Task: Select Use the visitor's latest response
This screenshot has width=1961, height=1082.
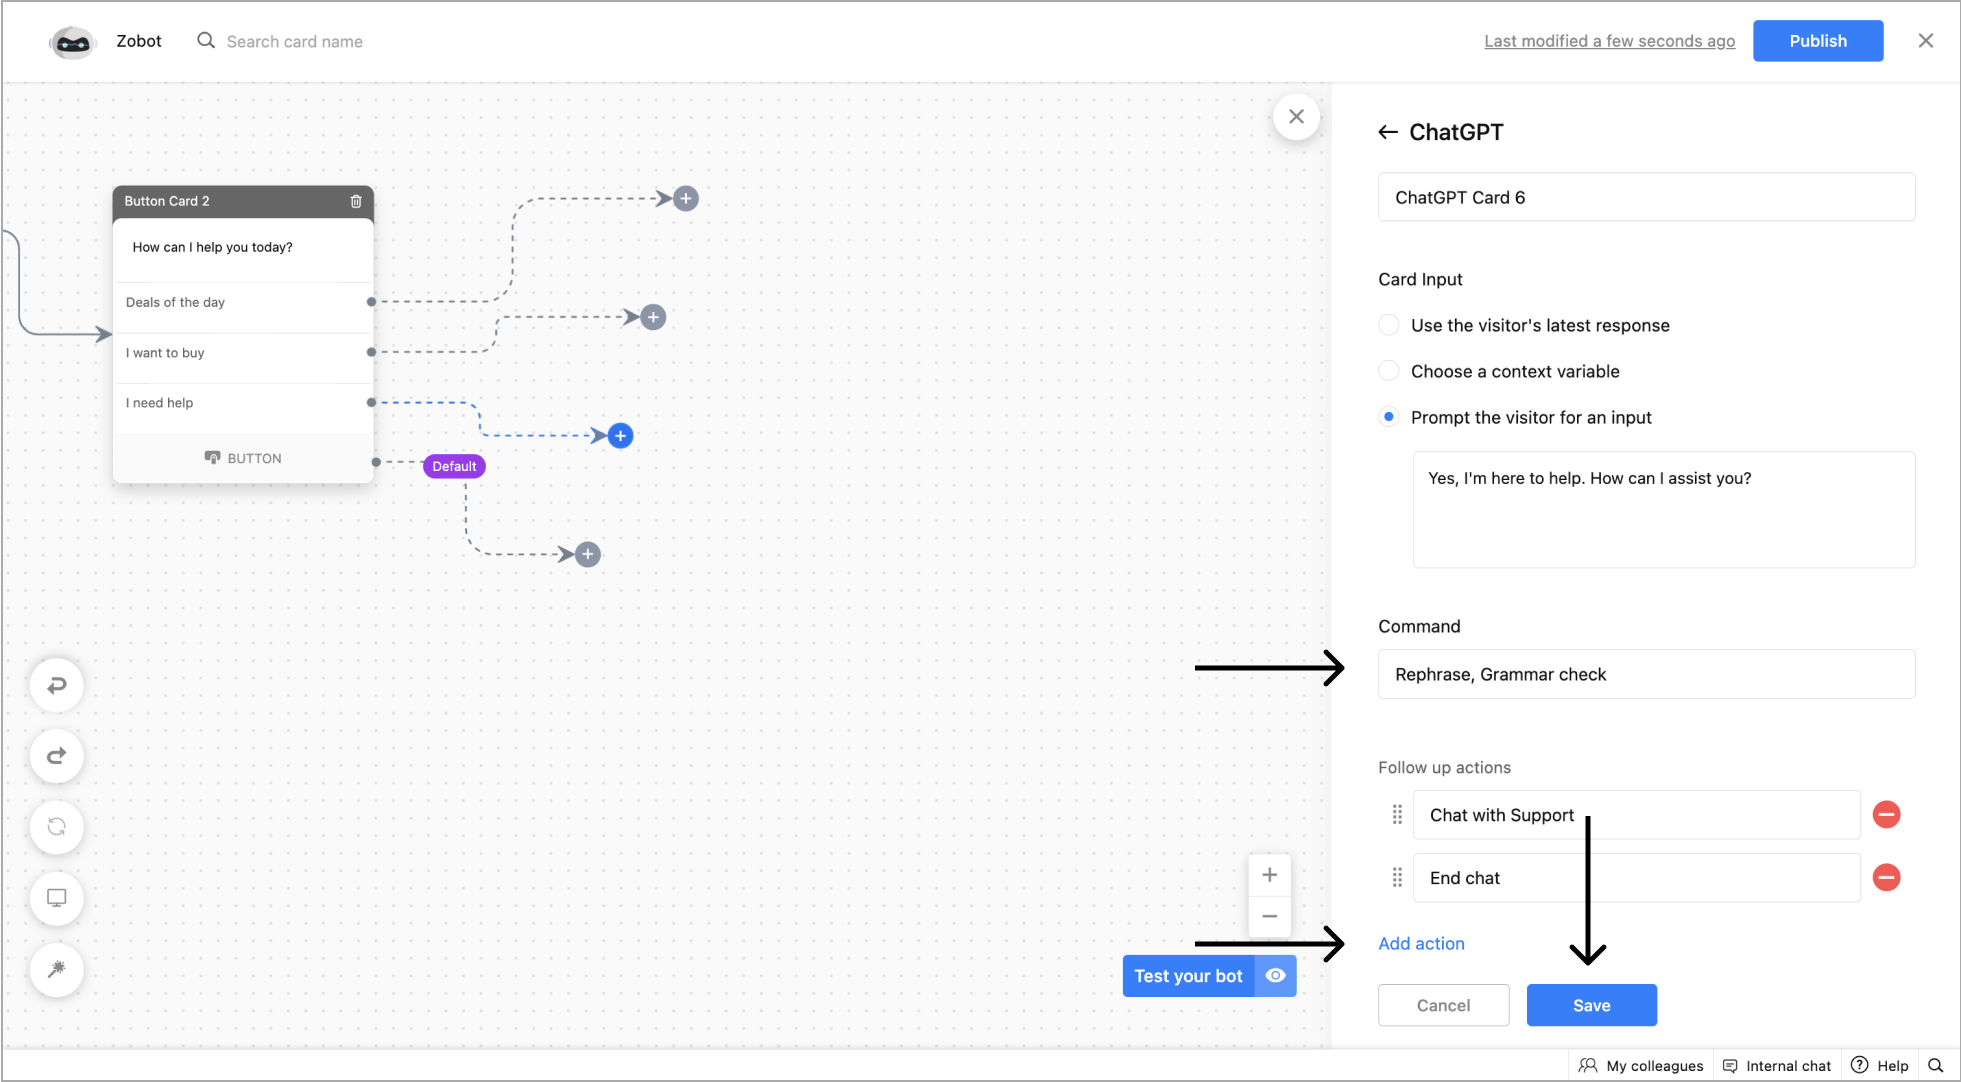Action: [x=1389, y=325]
